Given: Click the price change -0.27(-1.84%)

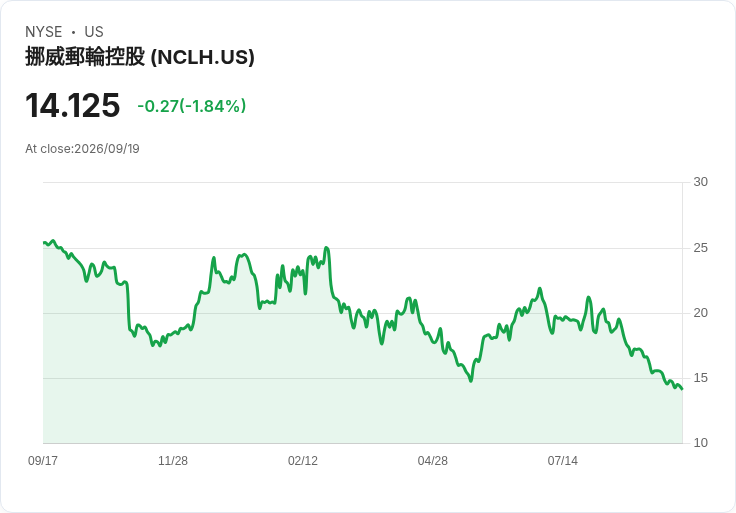Looking at the screenshot, I should point(192,106).
